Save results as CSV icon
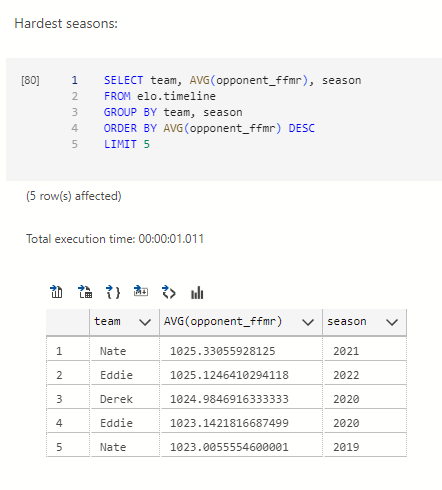 [56, 292]
